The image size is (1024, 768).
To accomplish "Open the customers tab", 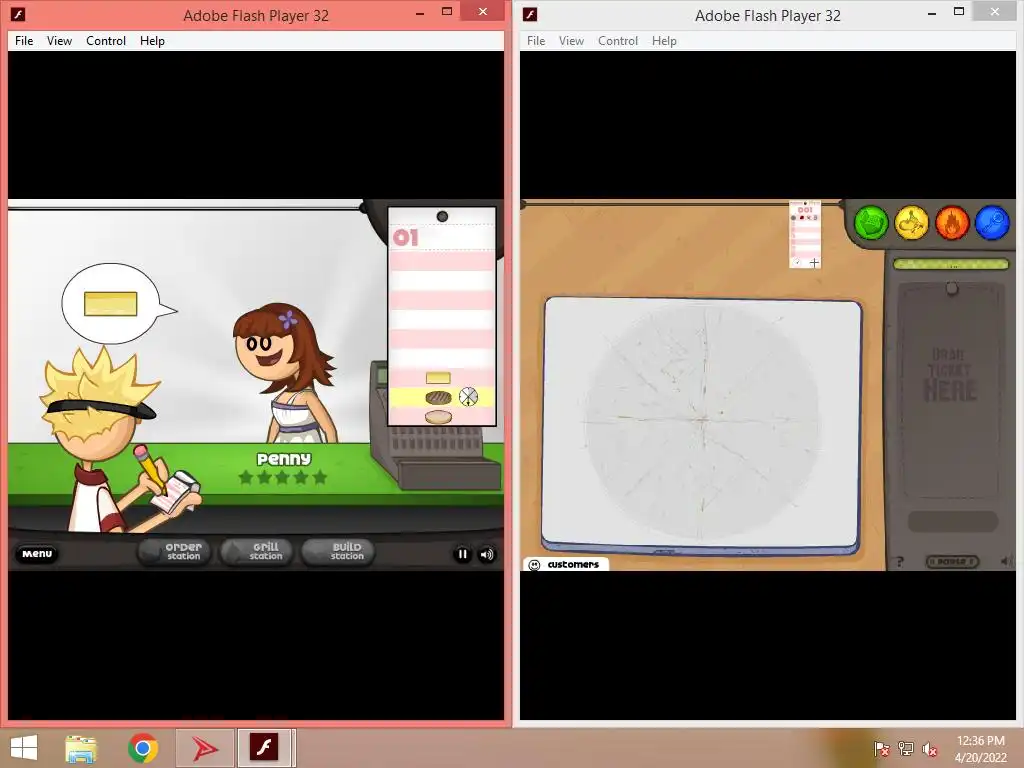I will tap(566, 564).
